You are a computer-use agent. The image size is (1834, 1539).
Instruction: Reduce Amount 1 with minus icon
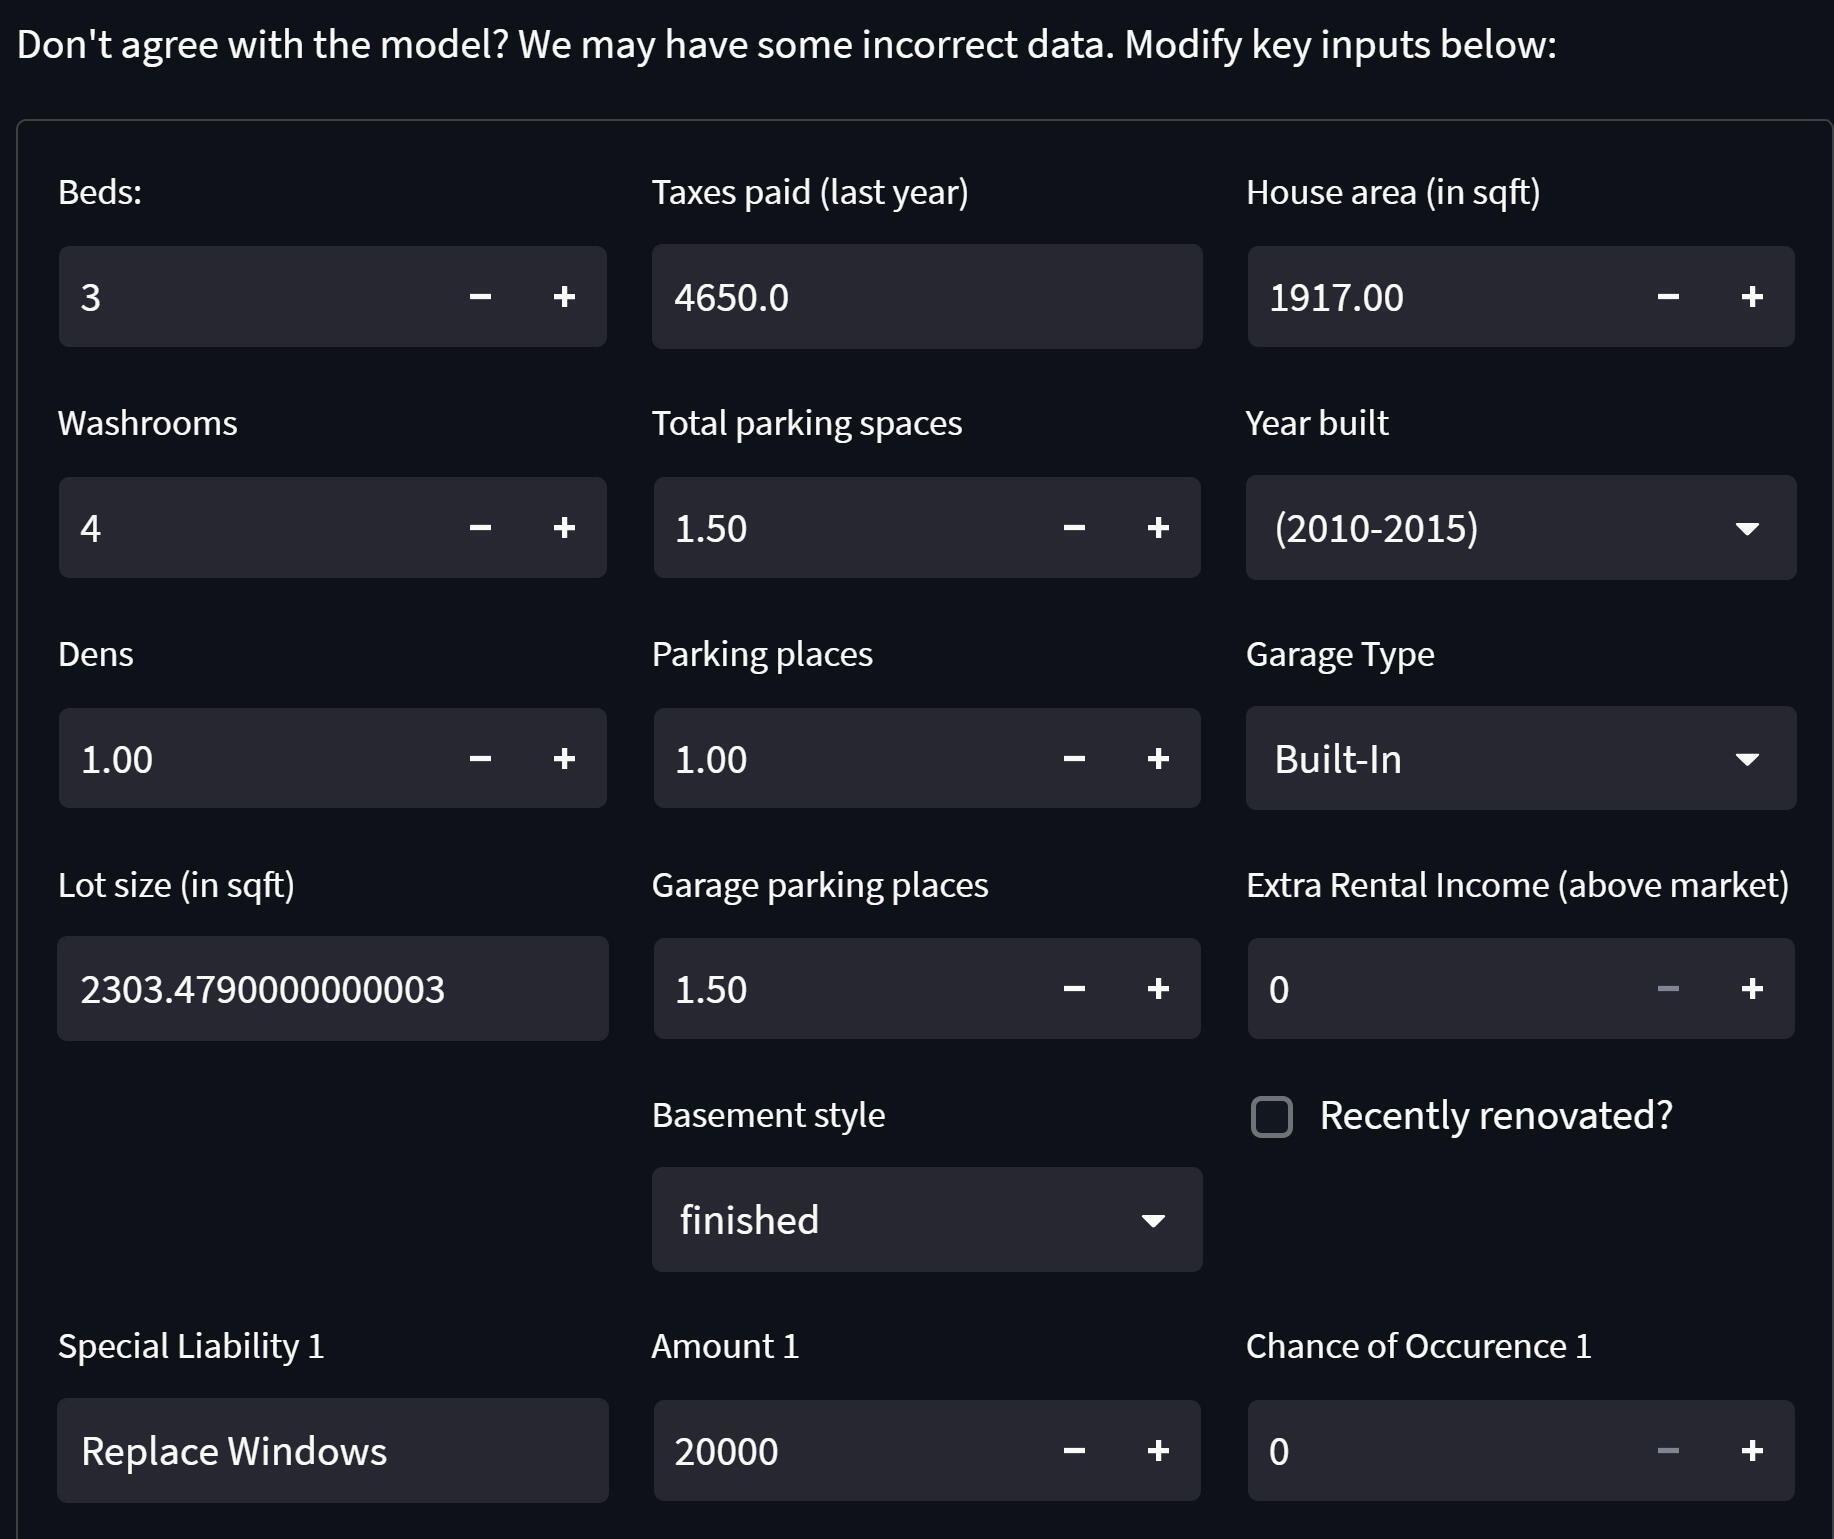(x=1074, y=1451)
